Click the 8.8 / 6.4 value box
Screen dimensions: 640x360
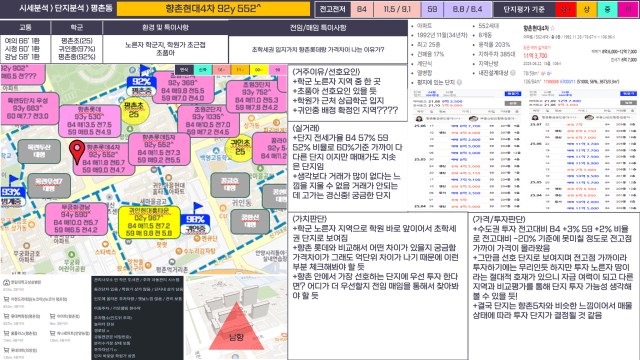pos(467,9)
